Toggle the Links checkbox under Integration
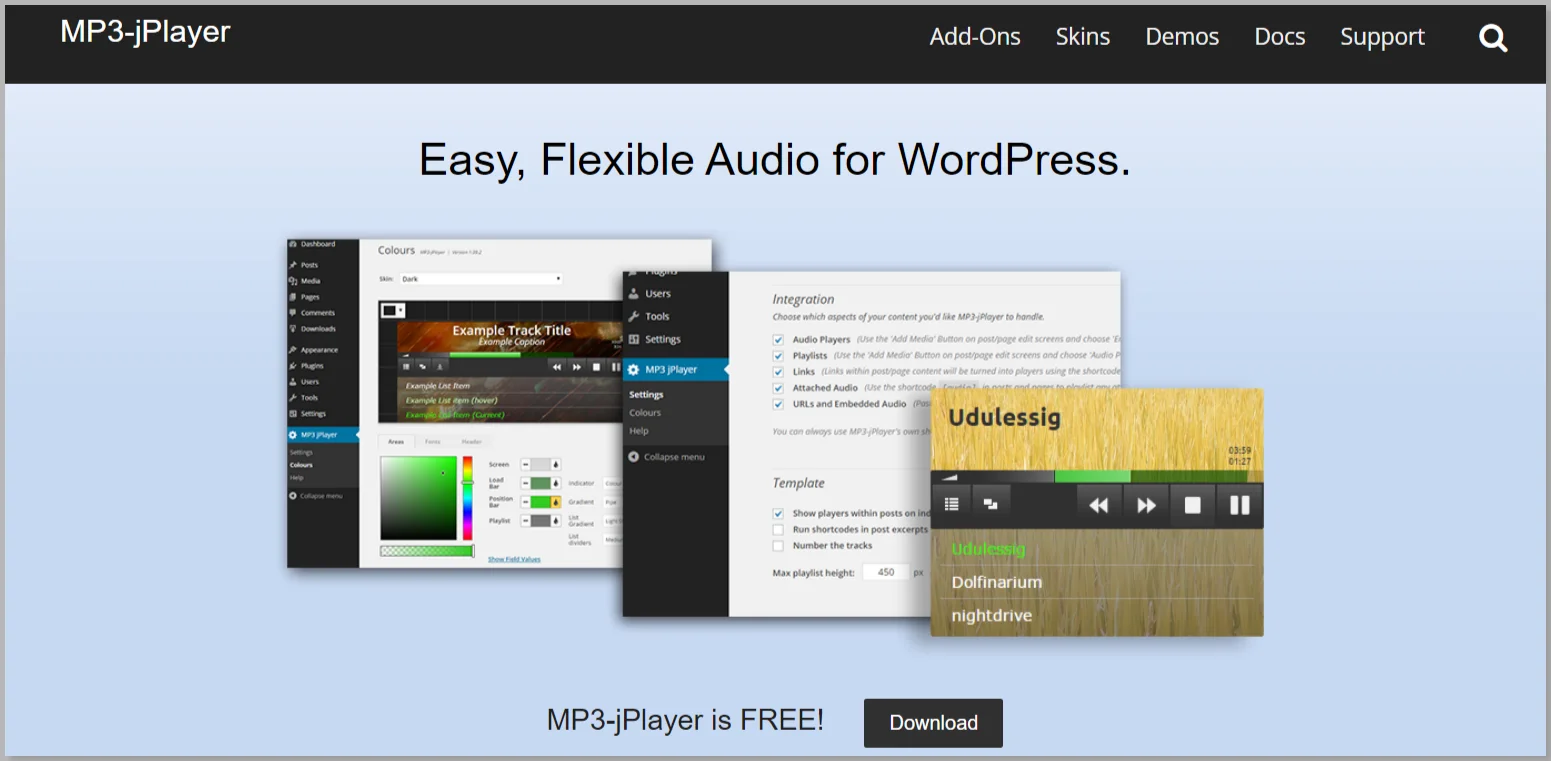Image resolution: width=1551 pixels, height=761 pixels. (x=778, y=372)
